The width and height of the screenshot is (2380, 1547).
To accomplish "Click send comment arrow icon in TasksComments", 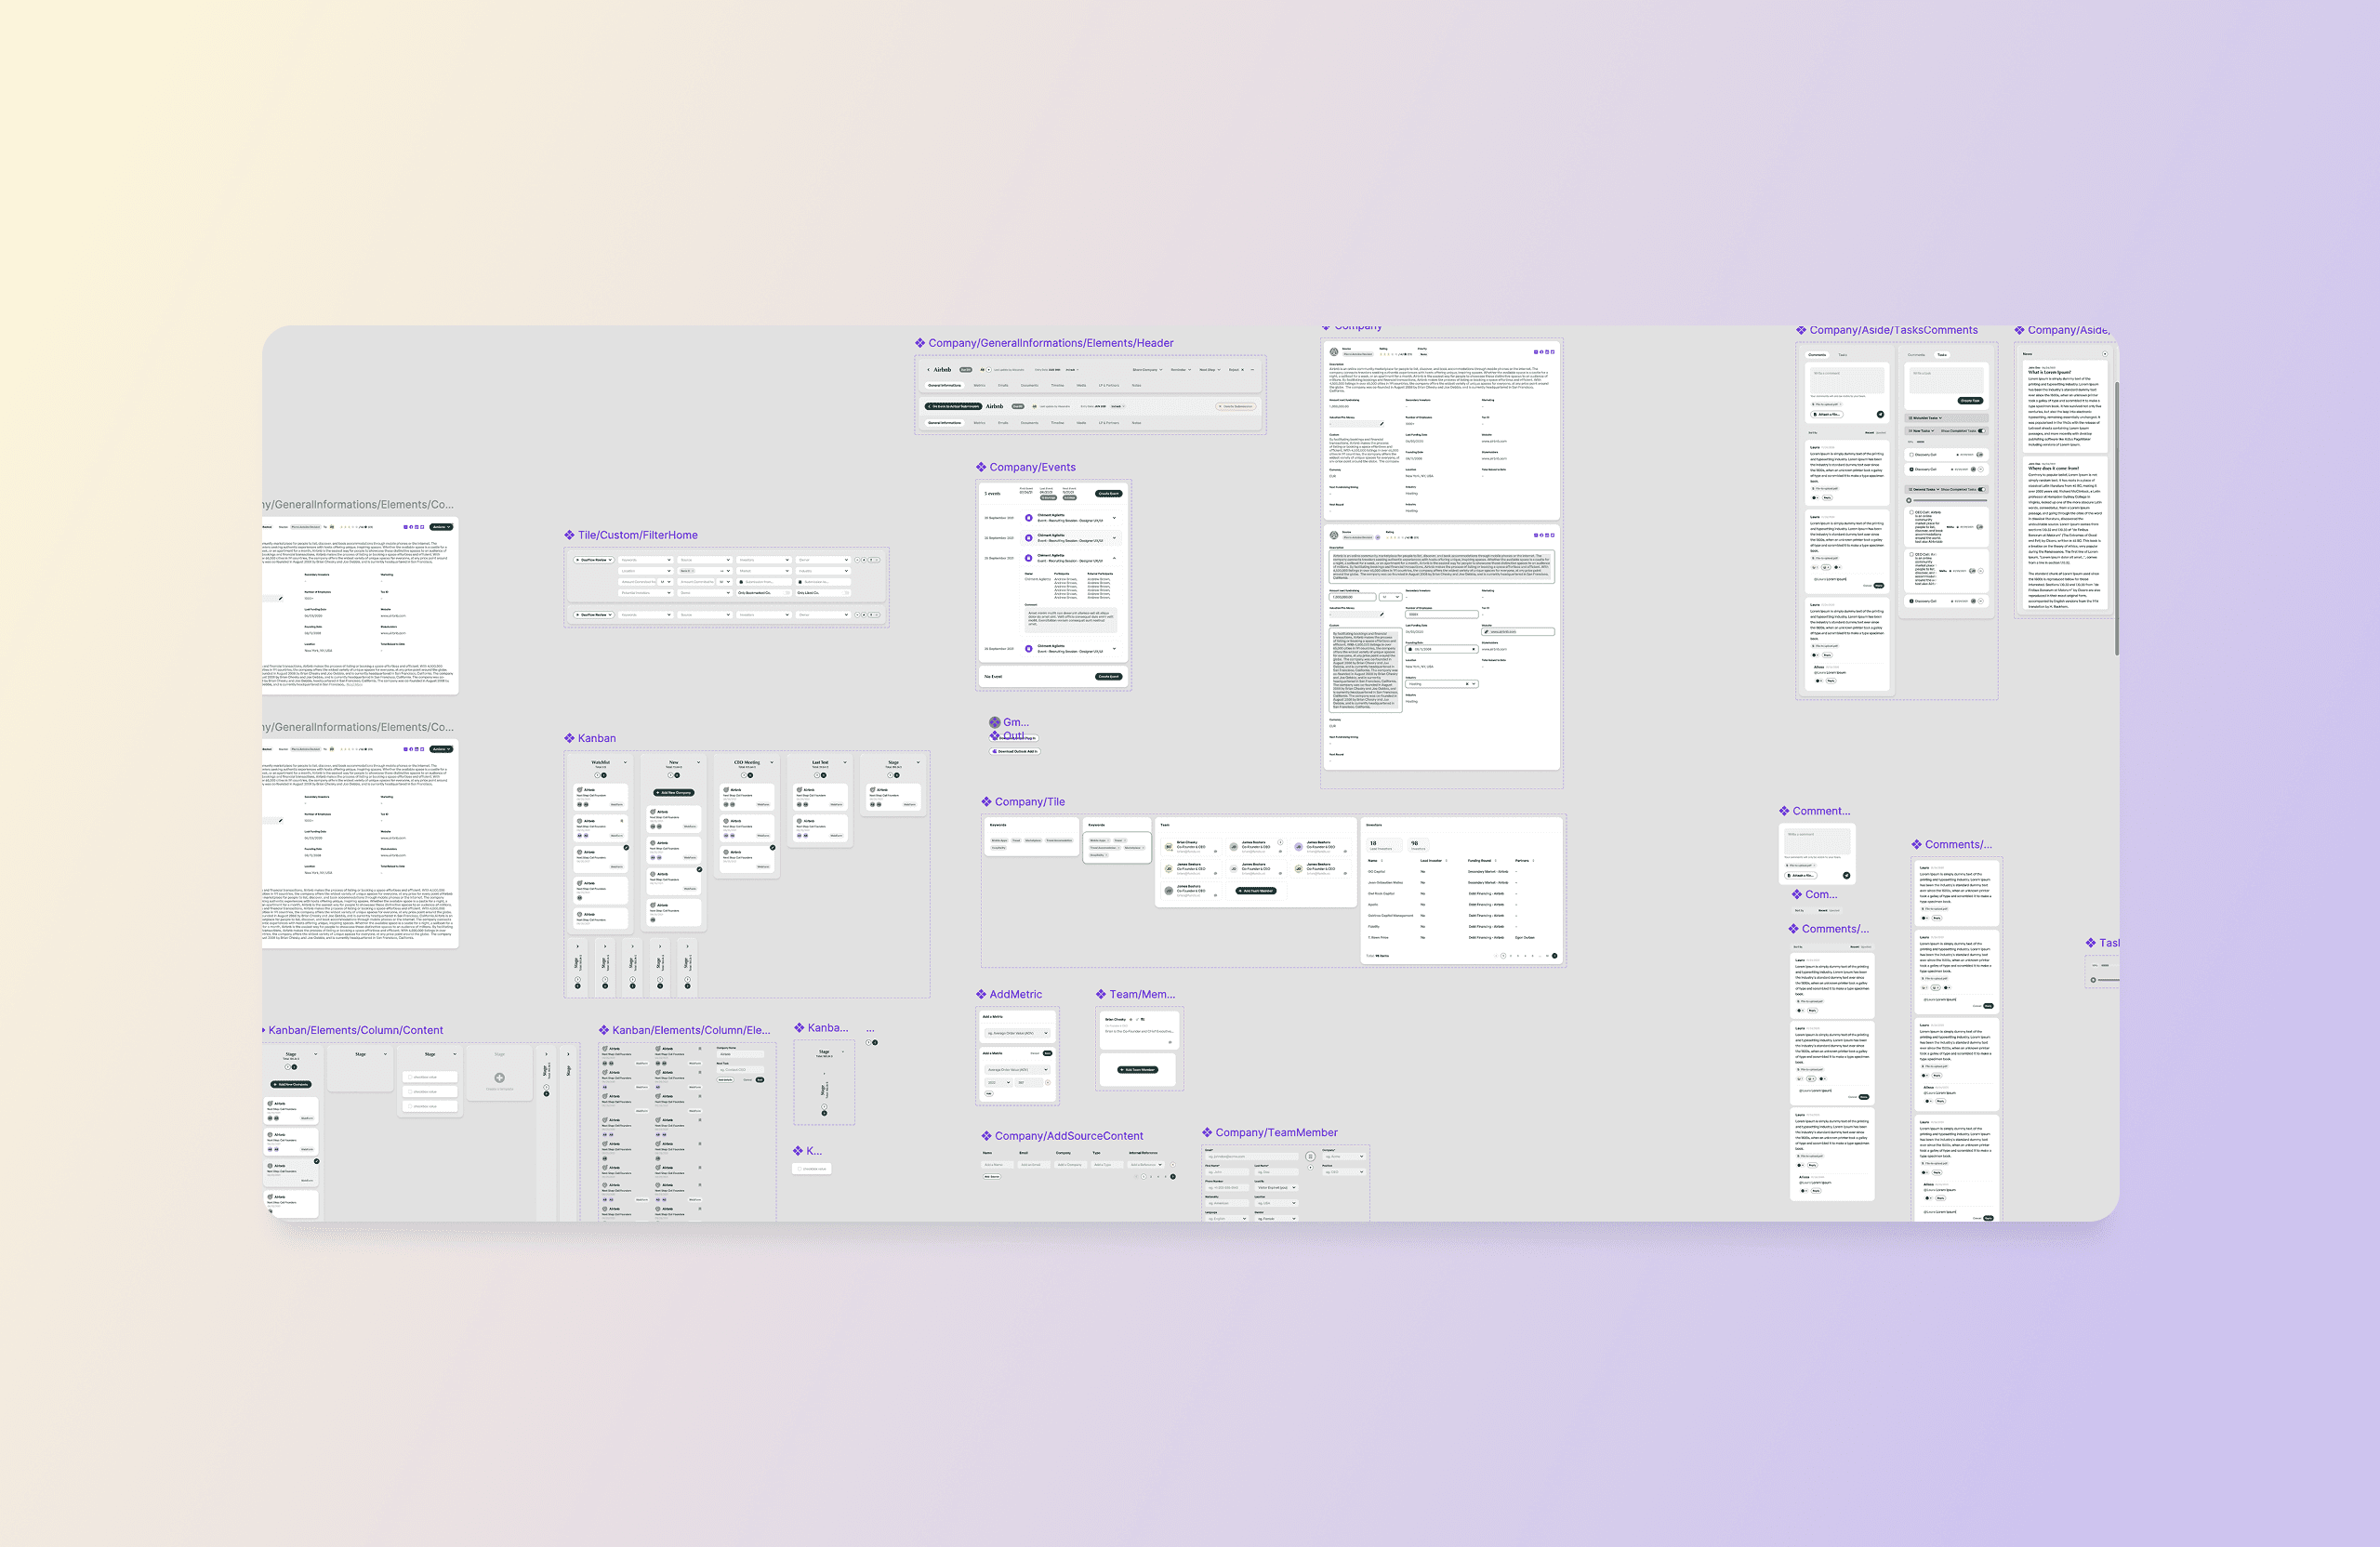I will coord(1881,415).
